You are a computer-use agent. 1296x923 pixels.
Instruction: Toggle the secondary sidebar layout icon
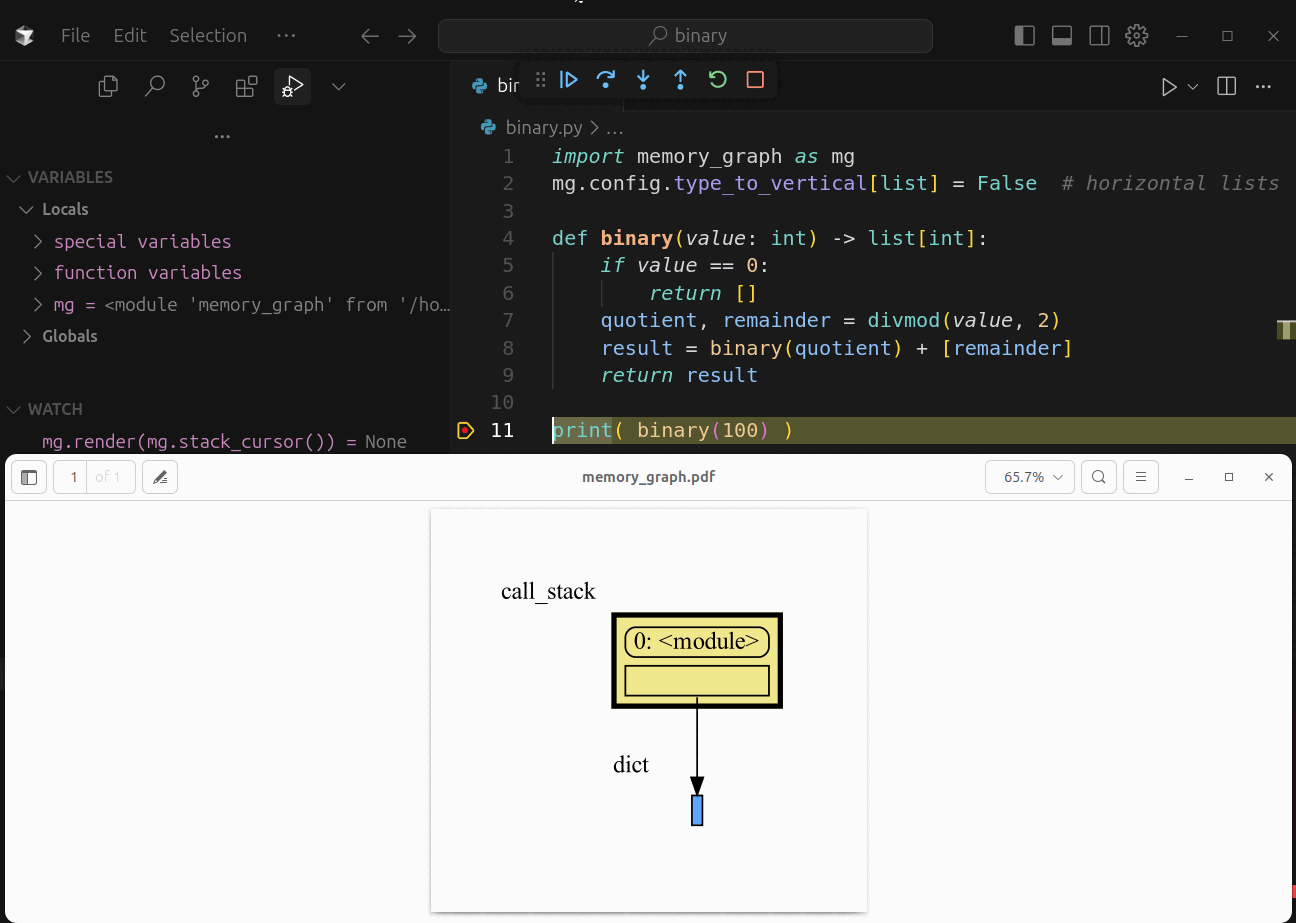pyautogui.click(x=1099, y=35)
